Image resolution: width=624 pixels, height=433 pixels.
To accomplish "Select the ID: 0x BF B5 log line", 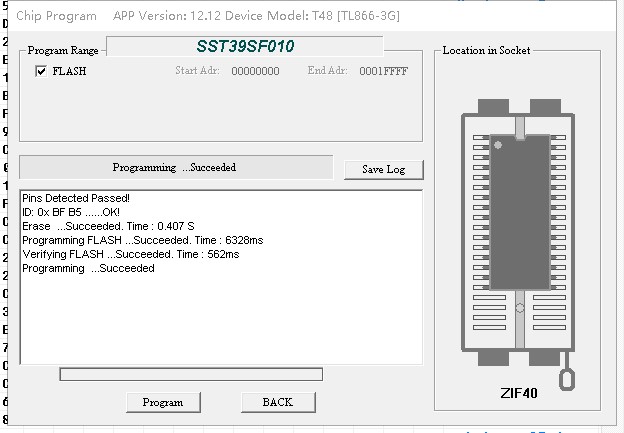I will click(71, 213).
